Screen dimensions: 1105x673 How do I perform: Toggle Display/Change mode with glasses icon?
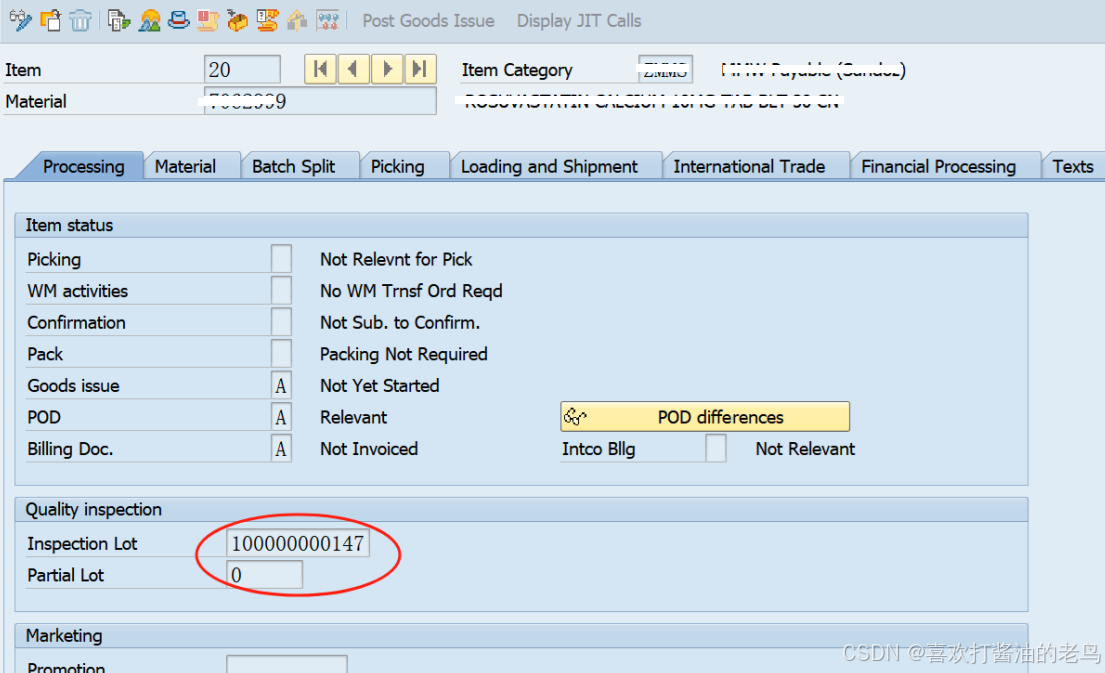[22, 19]
